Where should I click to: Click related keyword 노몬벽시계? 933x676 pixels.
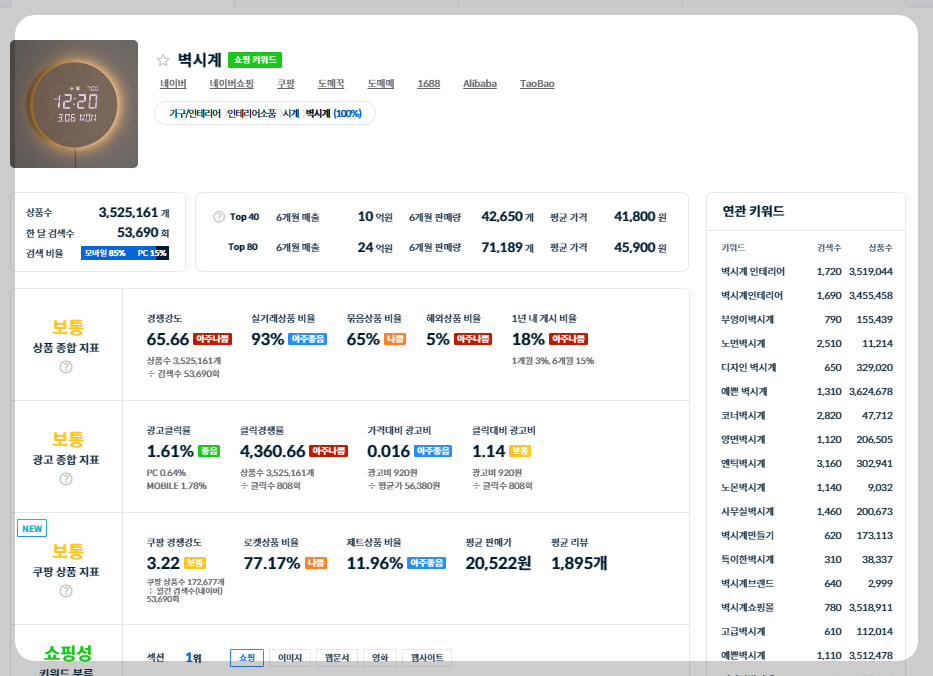[743, 487]
